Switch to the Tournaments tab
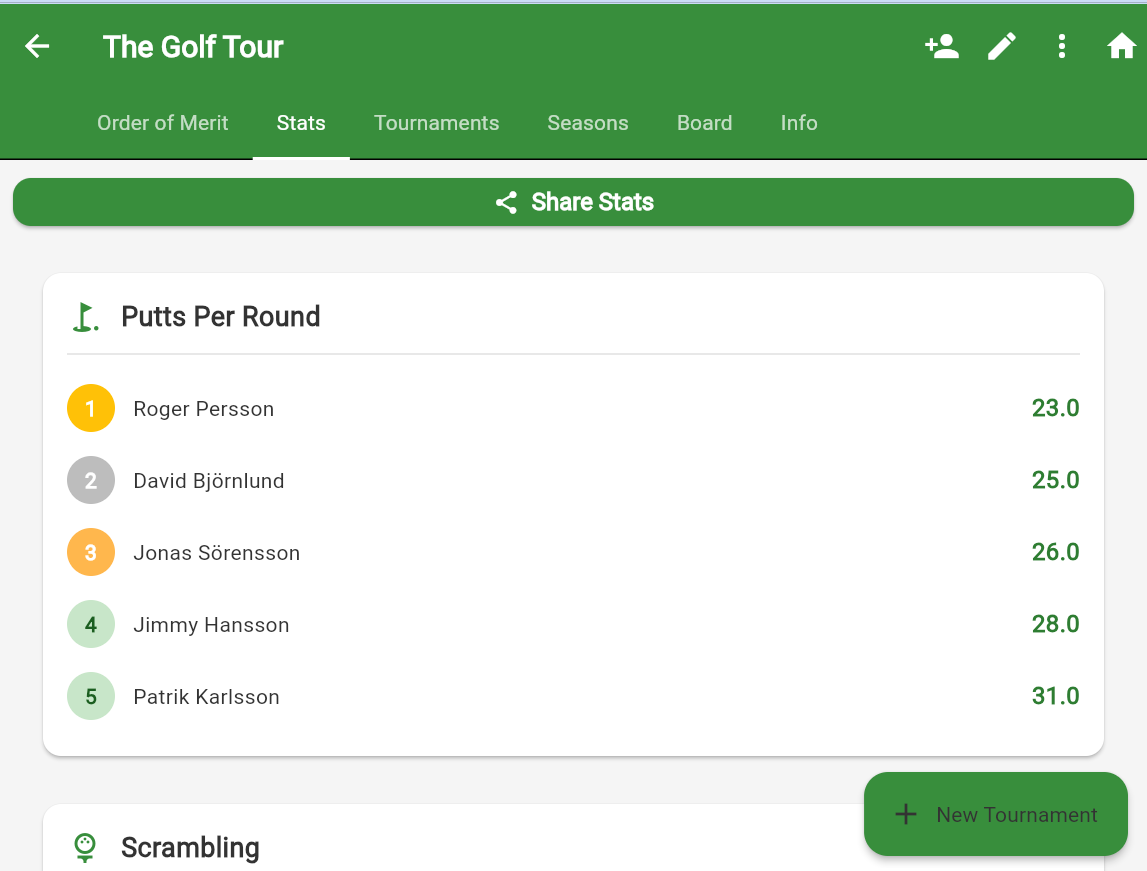Image resolution: width=1147 pixels, height=871 pixels. click(x=436, y=123)
